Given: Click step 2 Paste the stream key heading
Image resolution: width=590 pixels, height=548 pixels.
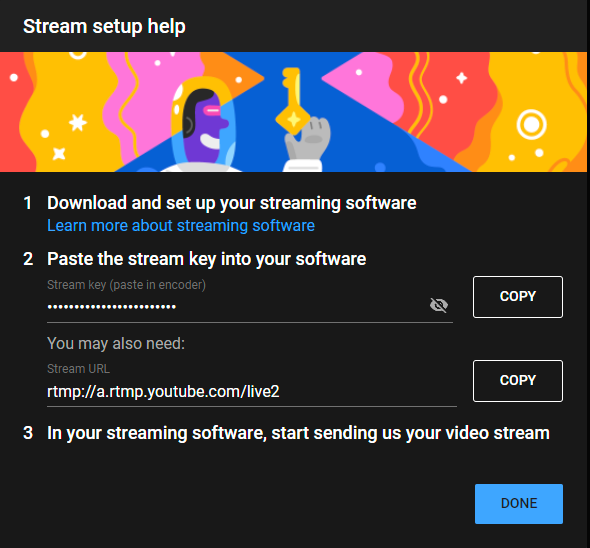Looking at the screenshot, I should click(x=206, y=259).
